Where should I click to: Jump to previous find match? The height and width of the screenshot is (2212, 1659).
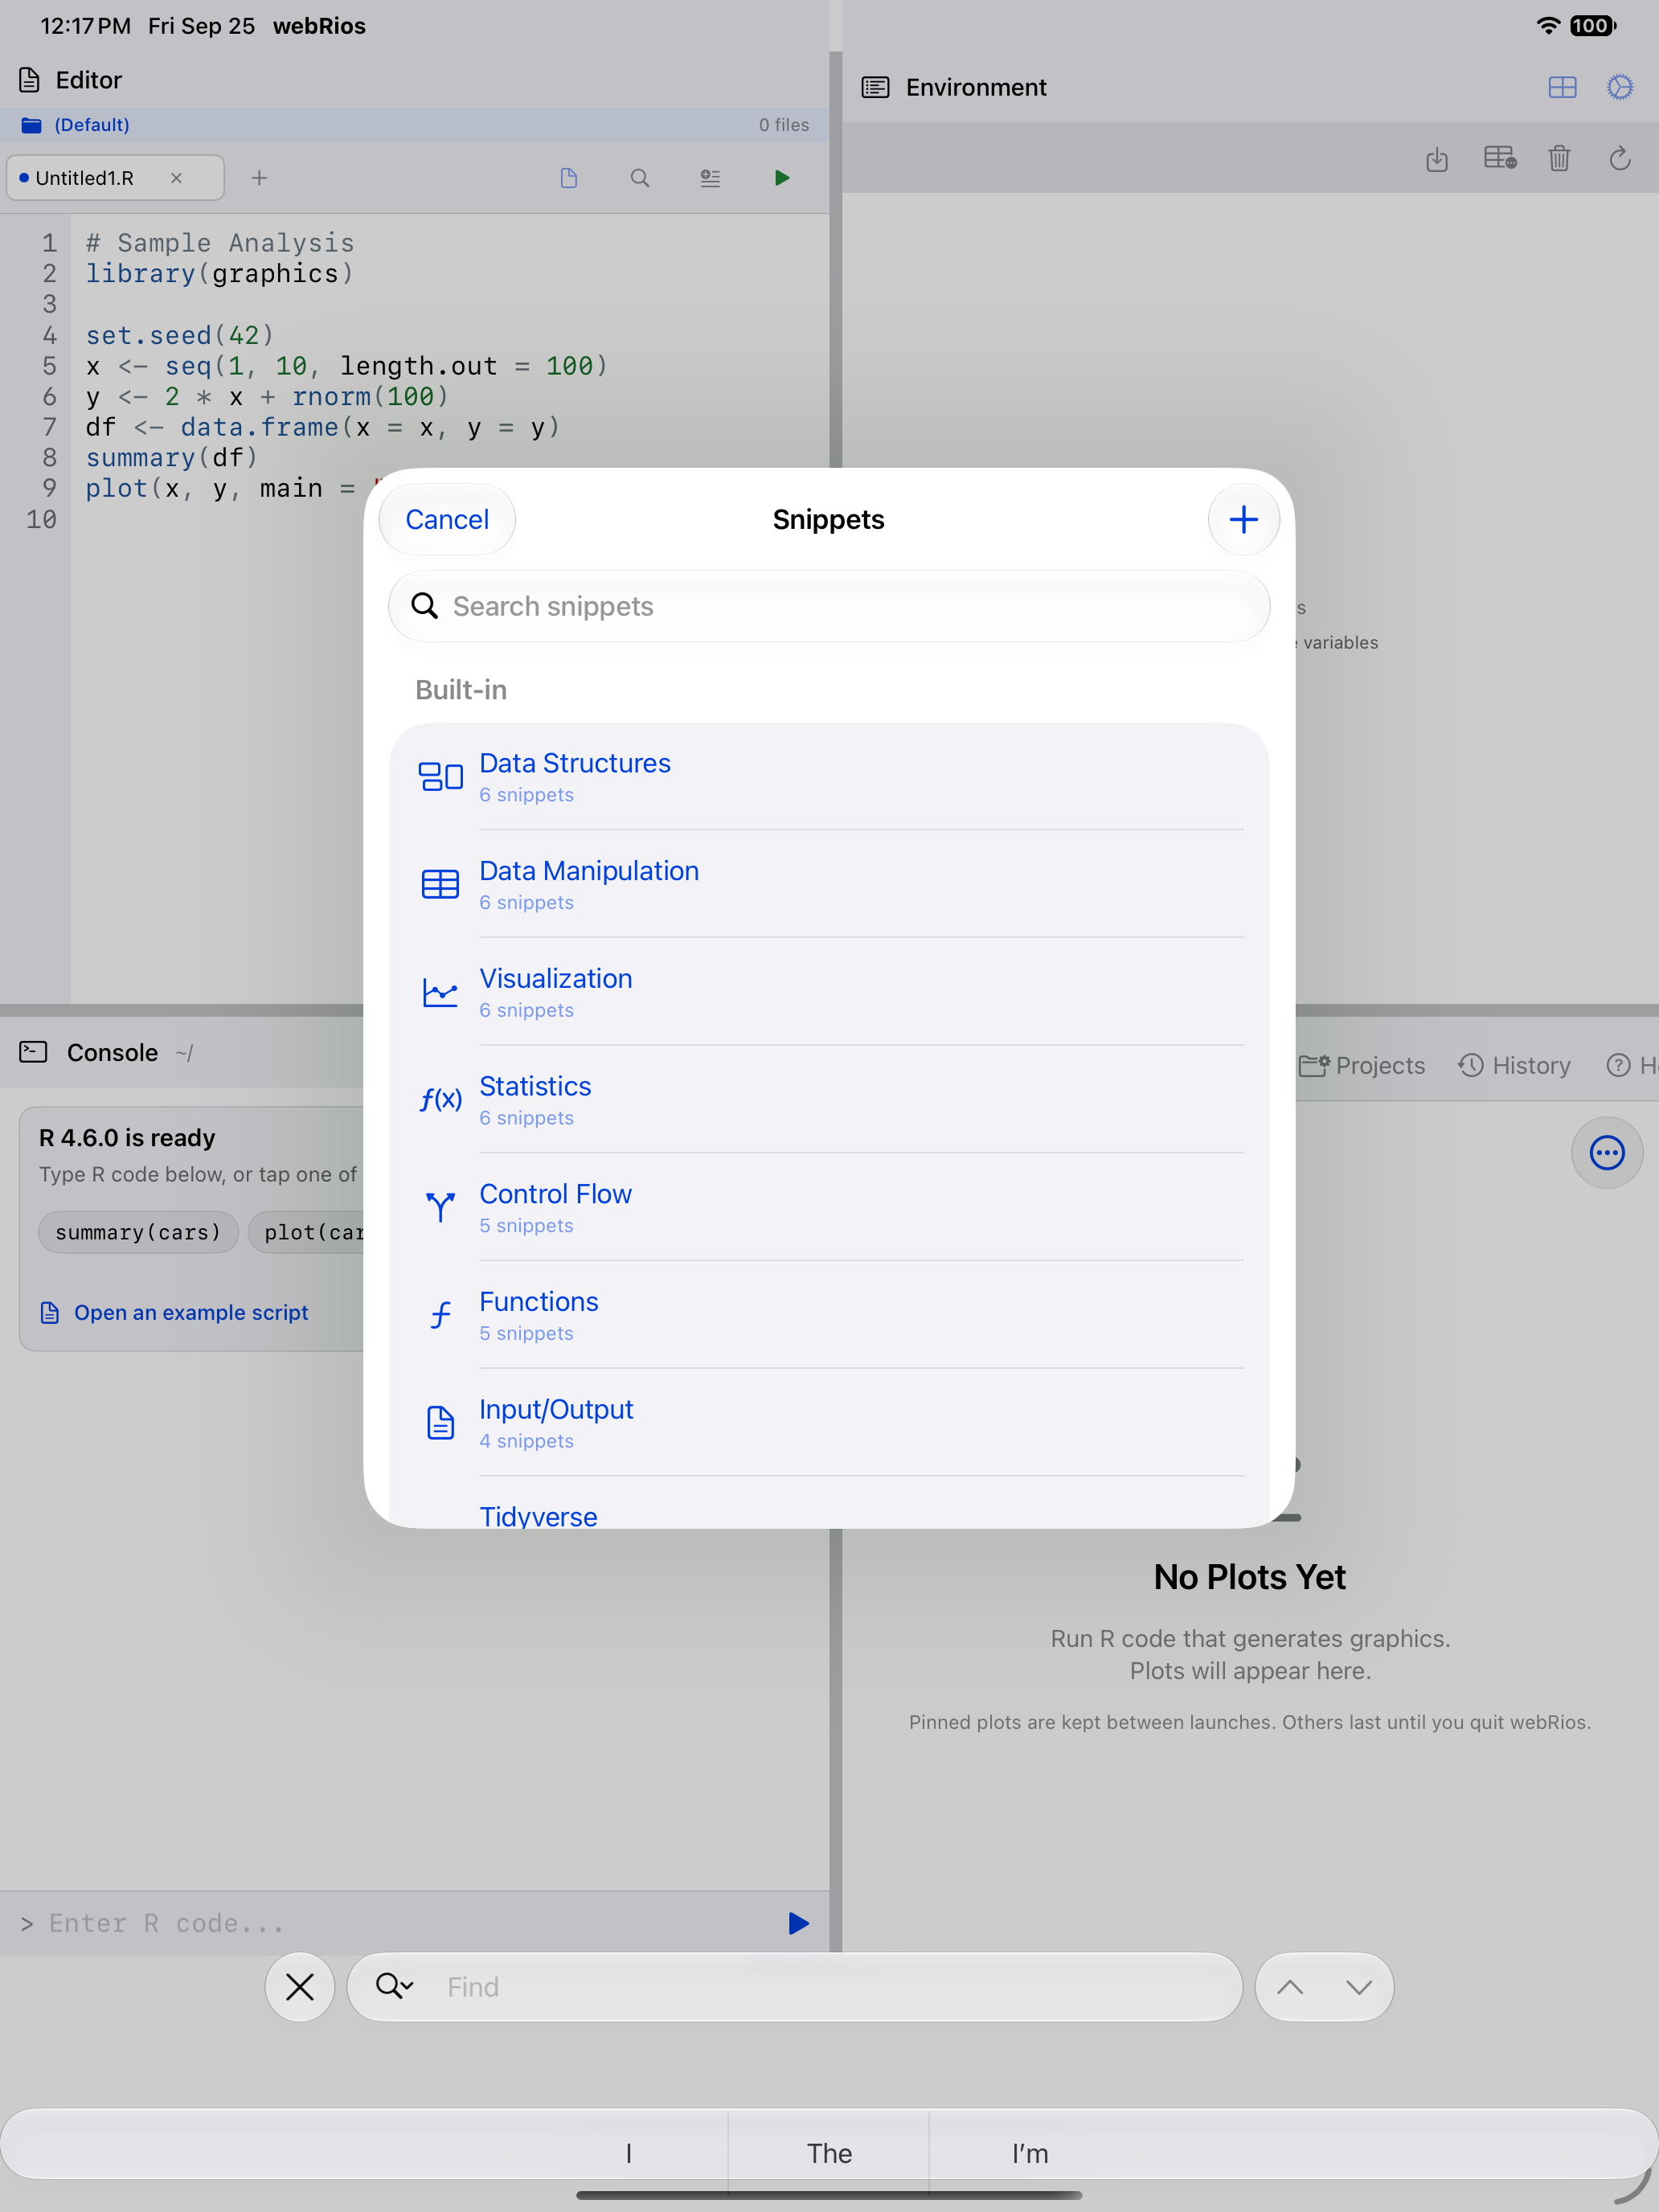(1290, 1987)
